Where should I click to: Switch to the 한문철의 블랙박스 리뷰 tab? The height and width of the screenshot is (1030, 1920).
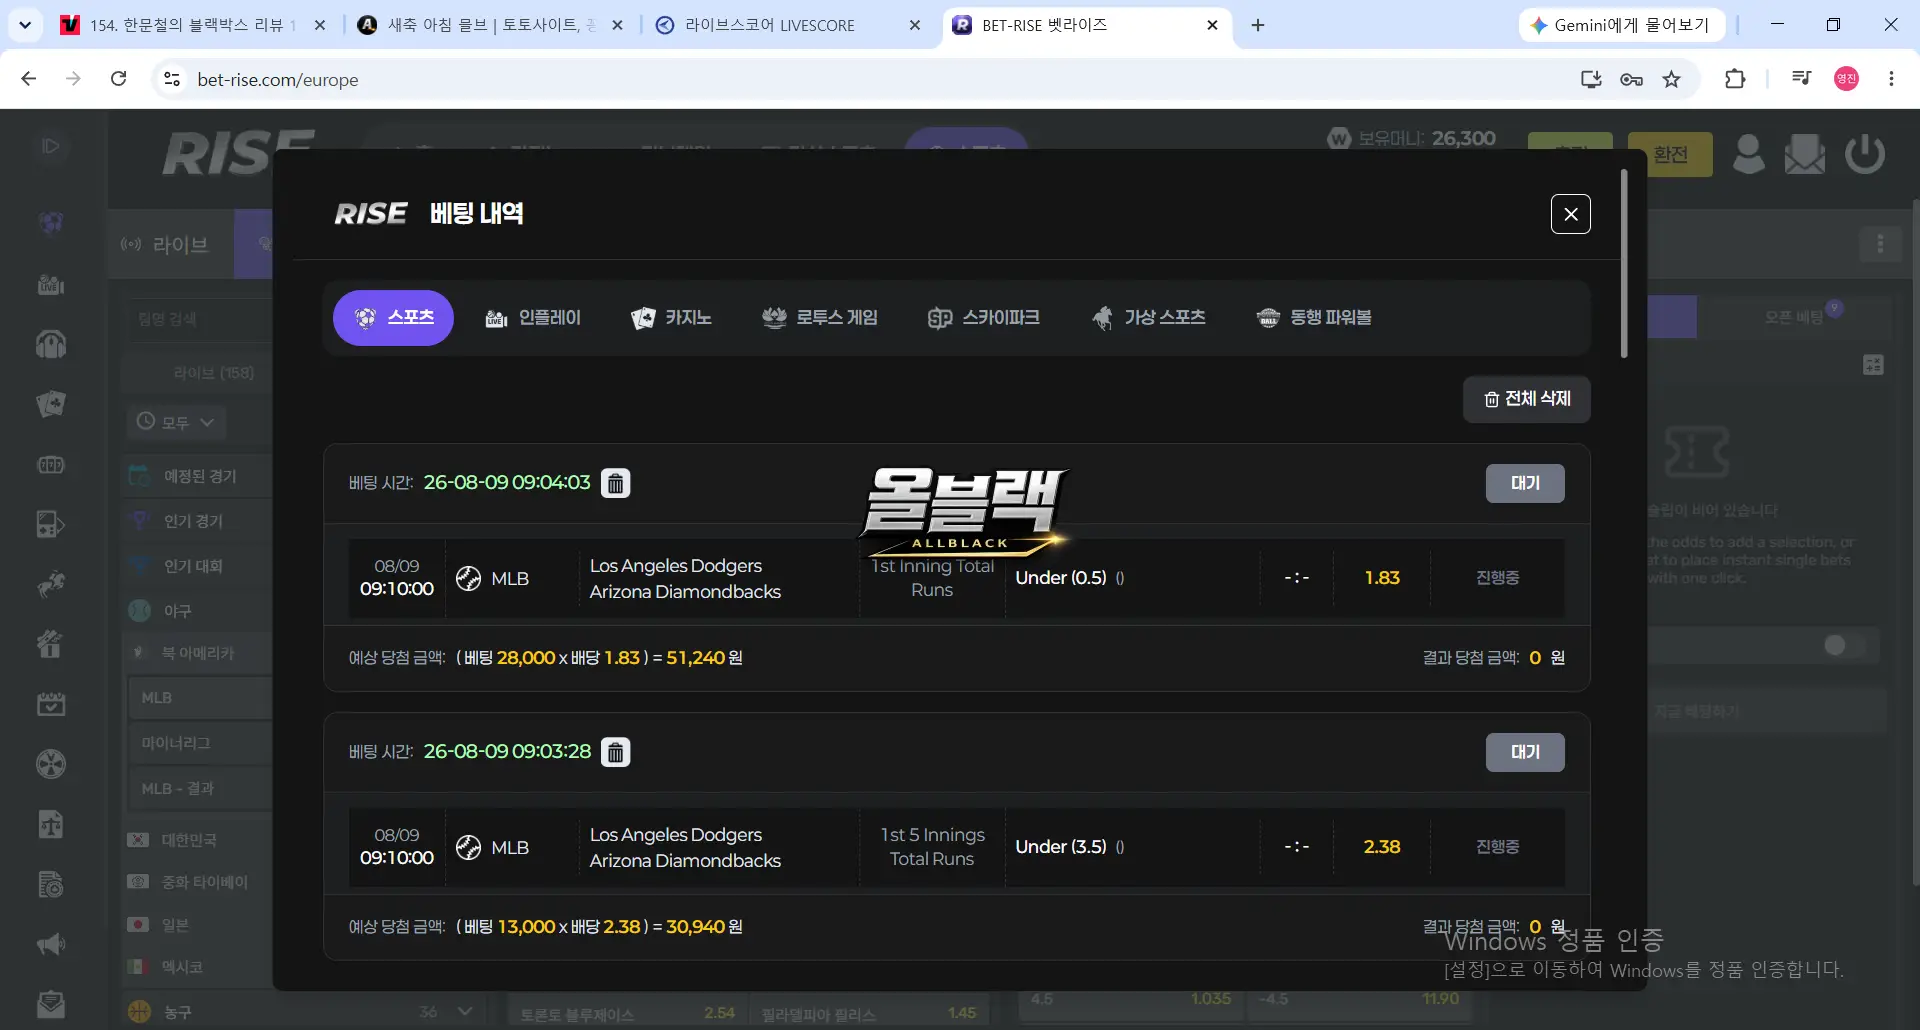point(194,25)
